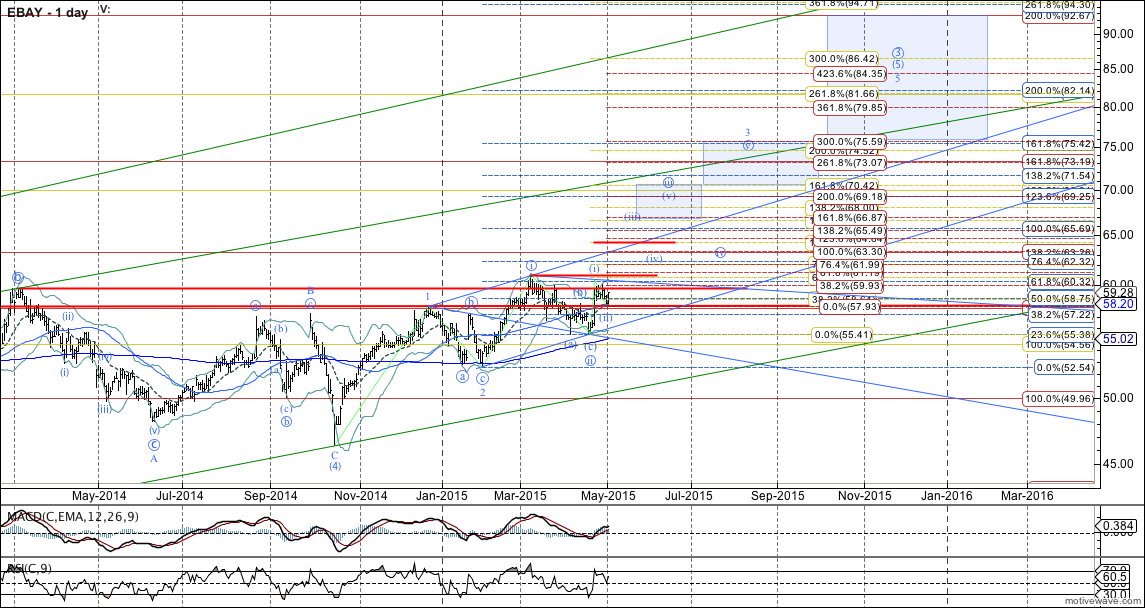Select the 100.0%(49.96) level label
Screen dimensions: 1145x608
[1058, 399]
